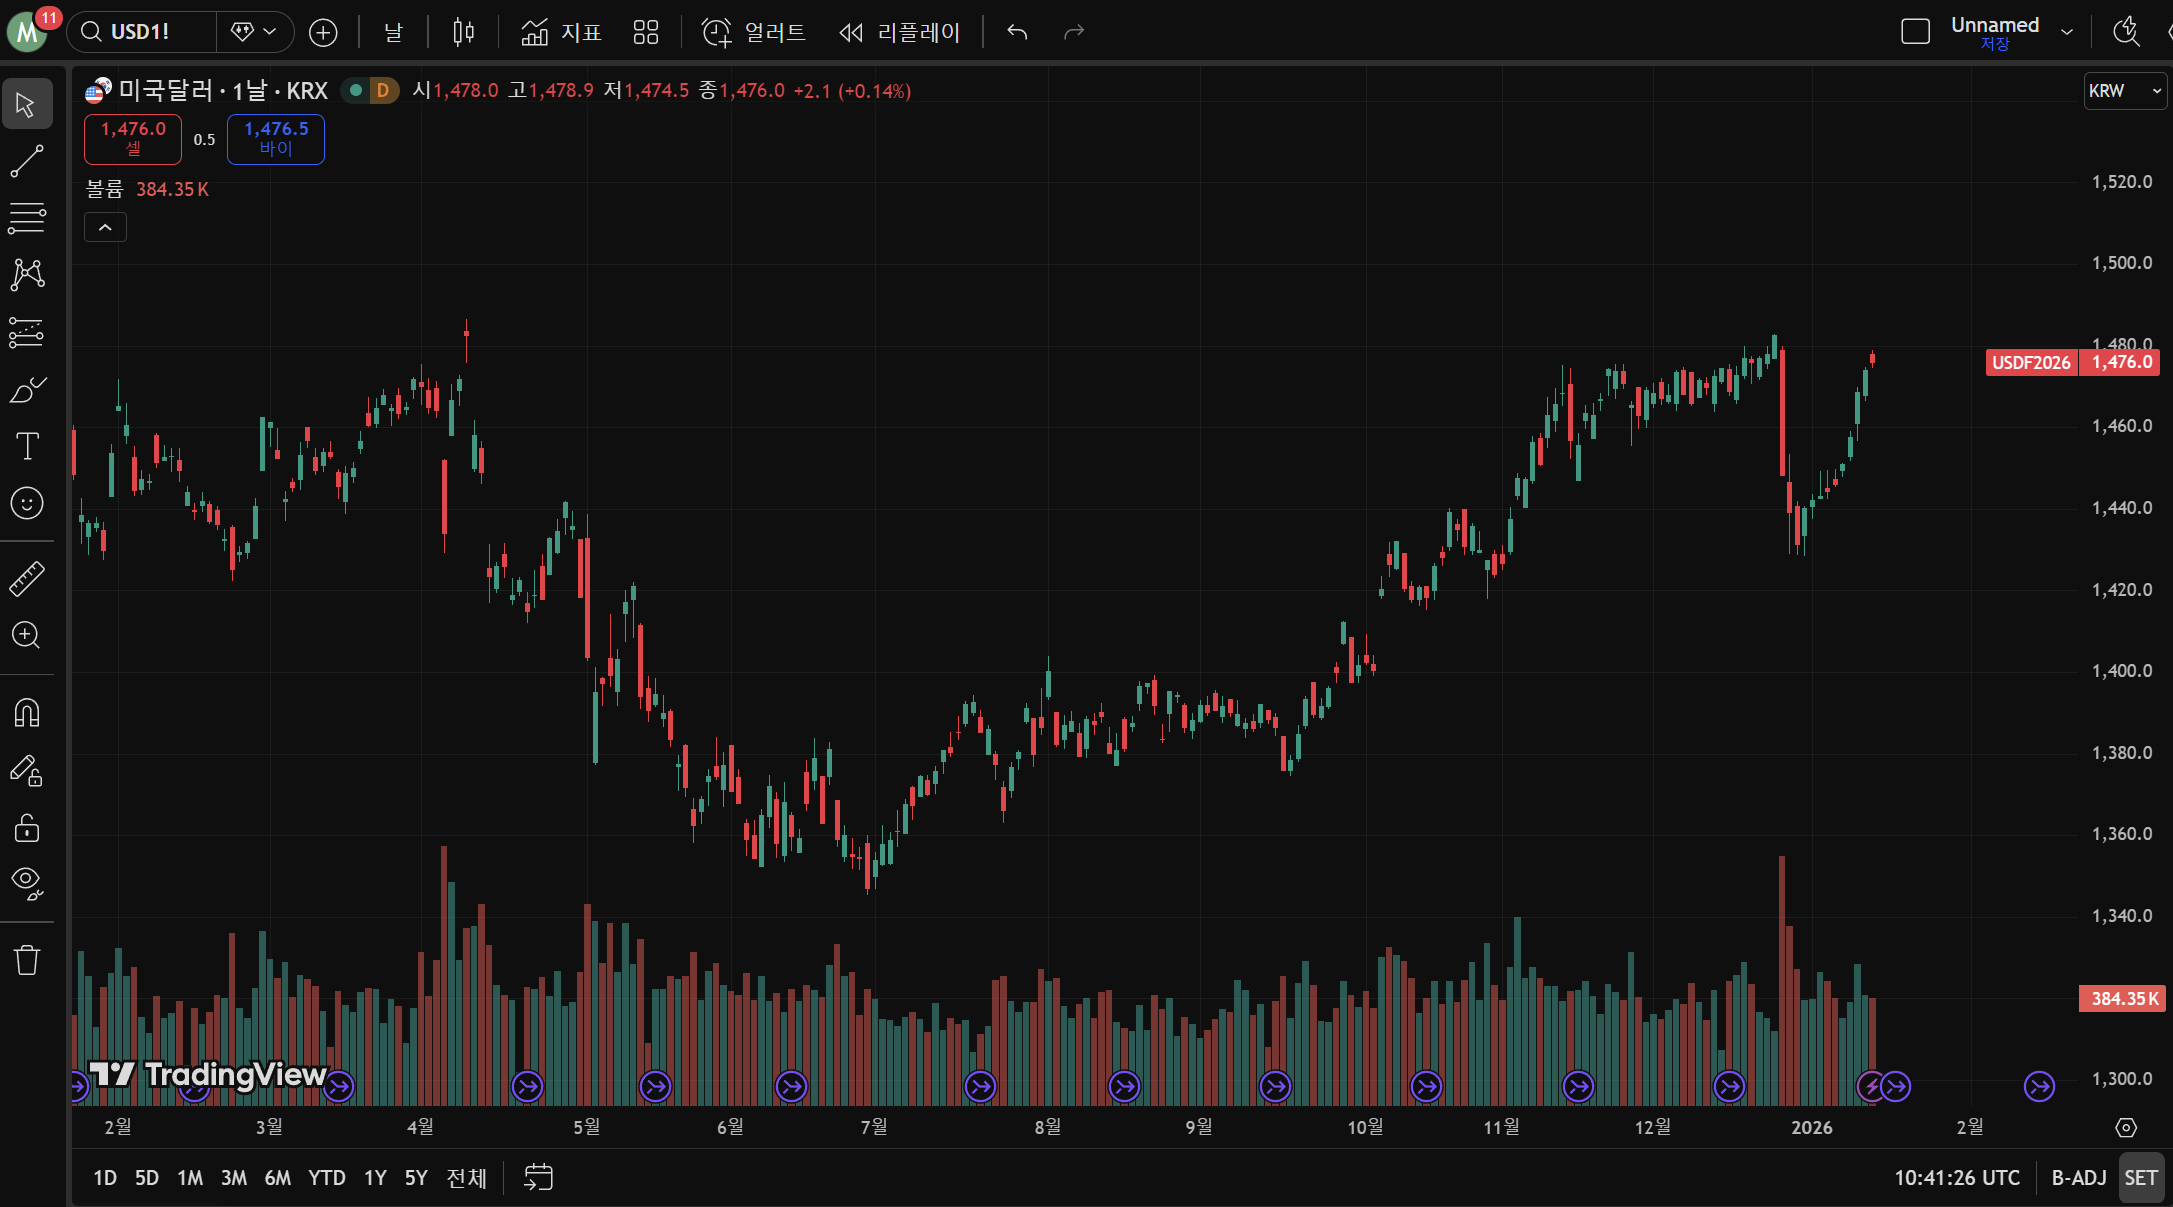Click the lightning event marker near 2026
The height and width of the screenshot is (1207, 2173).
click(x=1871, y=1086)
